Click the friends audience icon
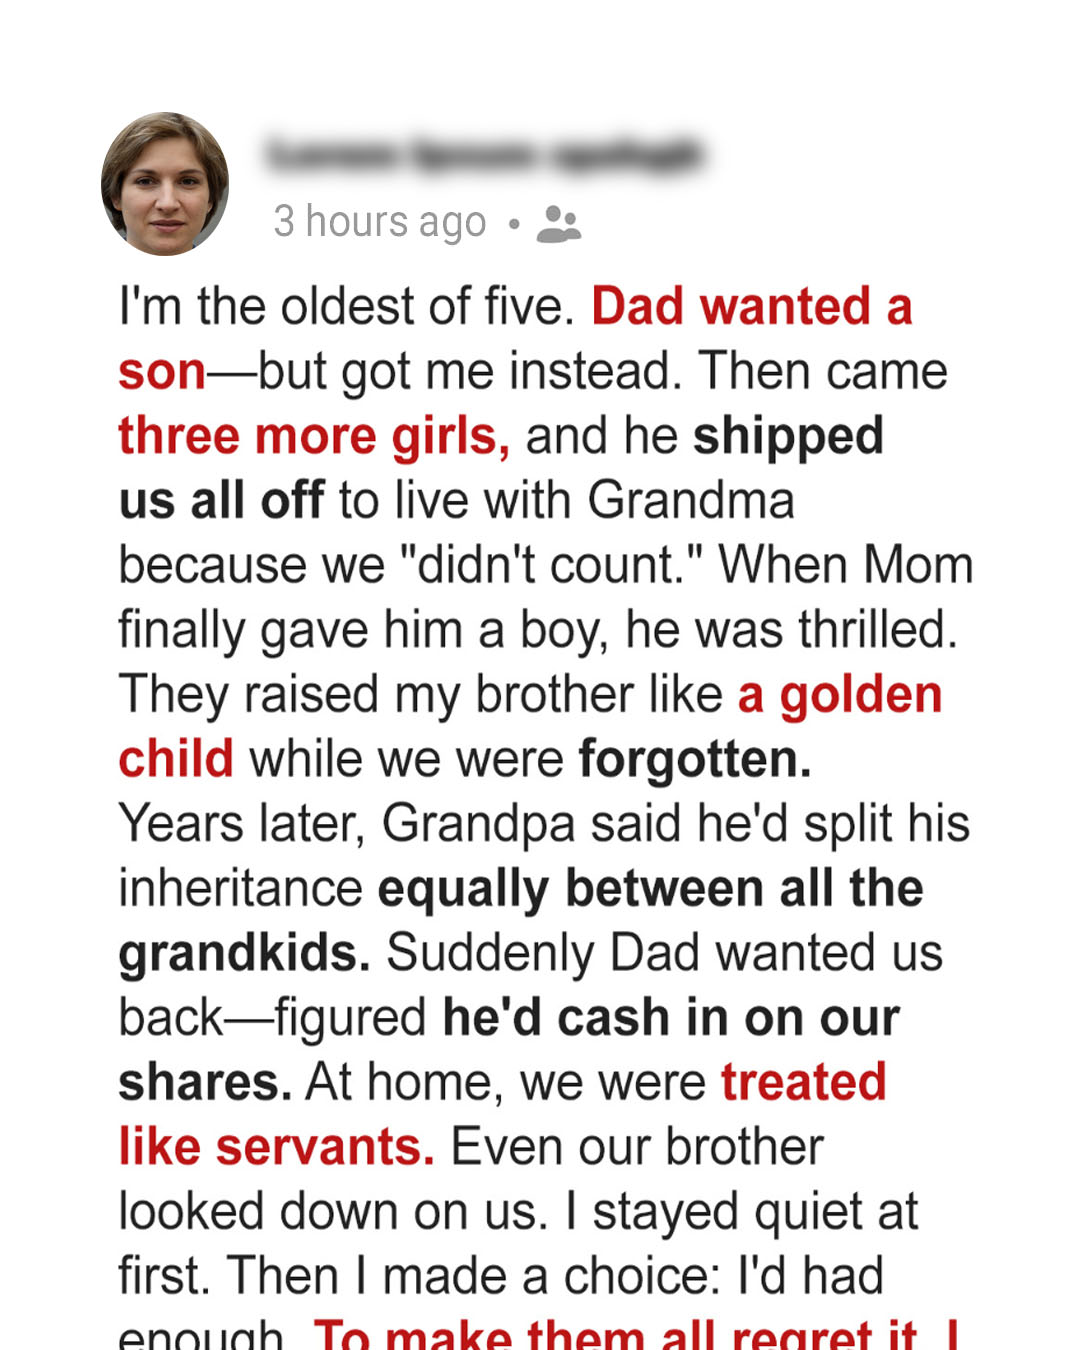The width and height of the screenshot is (1080, 1350). point(558,224)
